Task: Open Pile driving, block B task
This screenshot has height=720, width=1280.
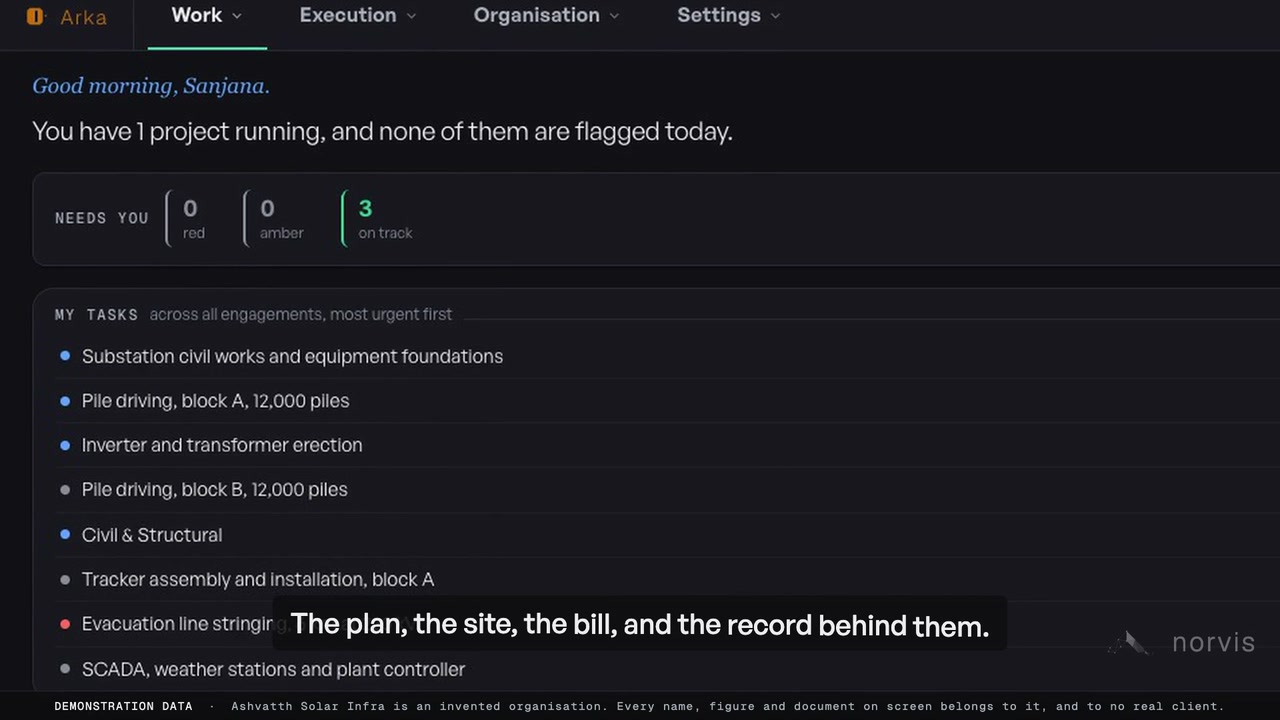Action: (215, 490)
